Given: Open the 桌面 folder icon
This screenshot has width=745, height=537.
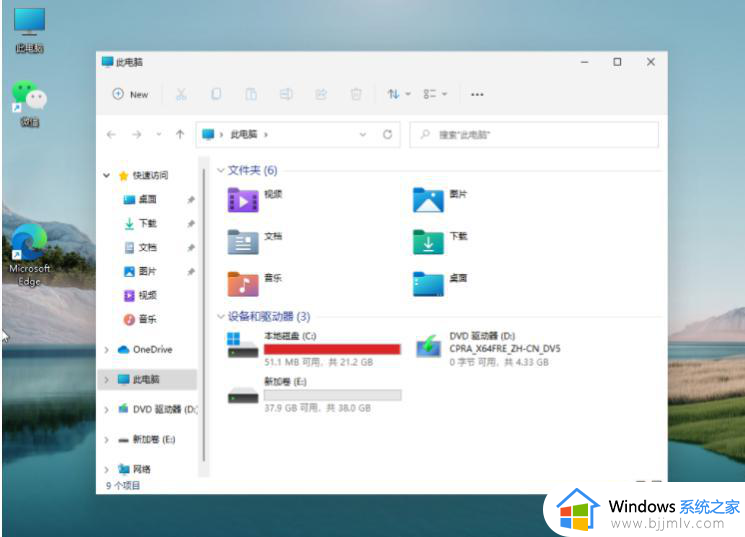Looking at the screenshot, I should [428, 284].
